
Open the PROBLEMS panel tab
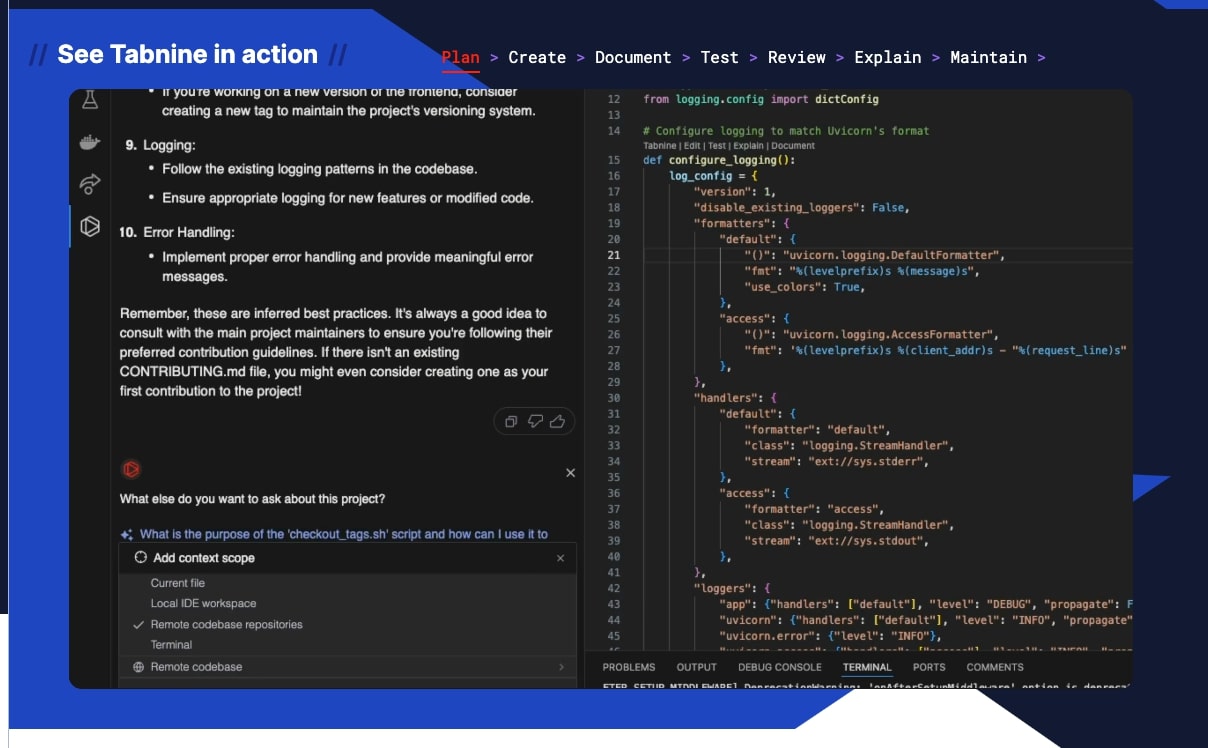point(629,667)
